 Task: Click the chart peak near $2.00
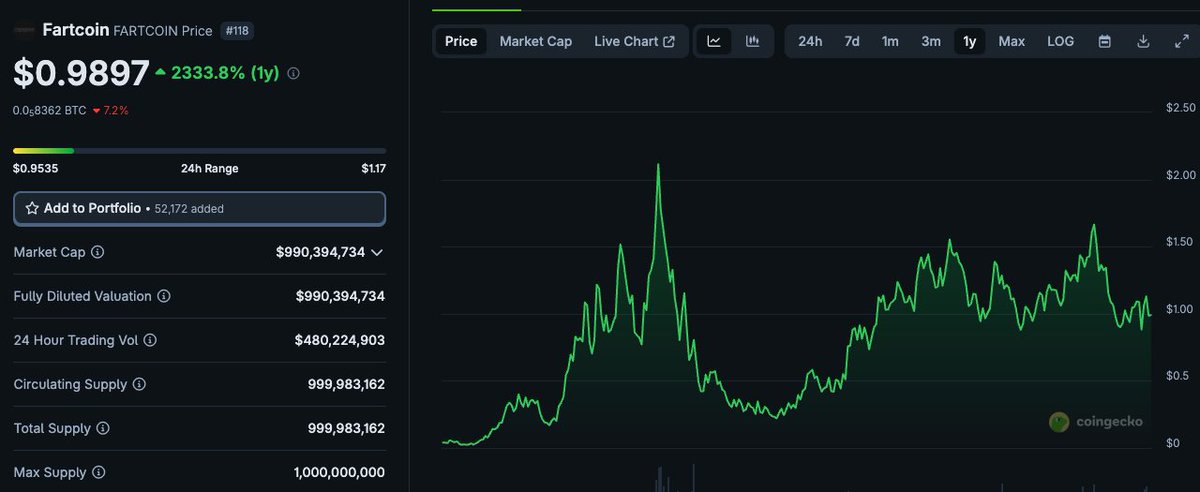pos(658,165)
